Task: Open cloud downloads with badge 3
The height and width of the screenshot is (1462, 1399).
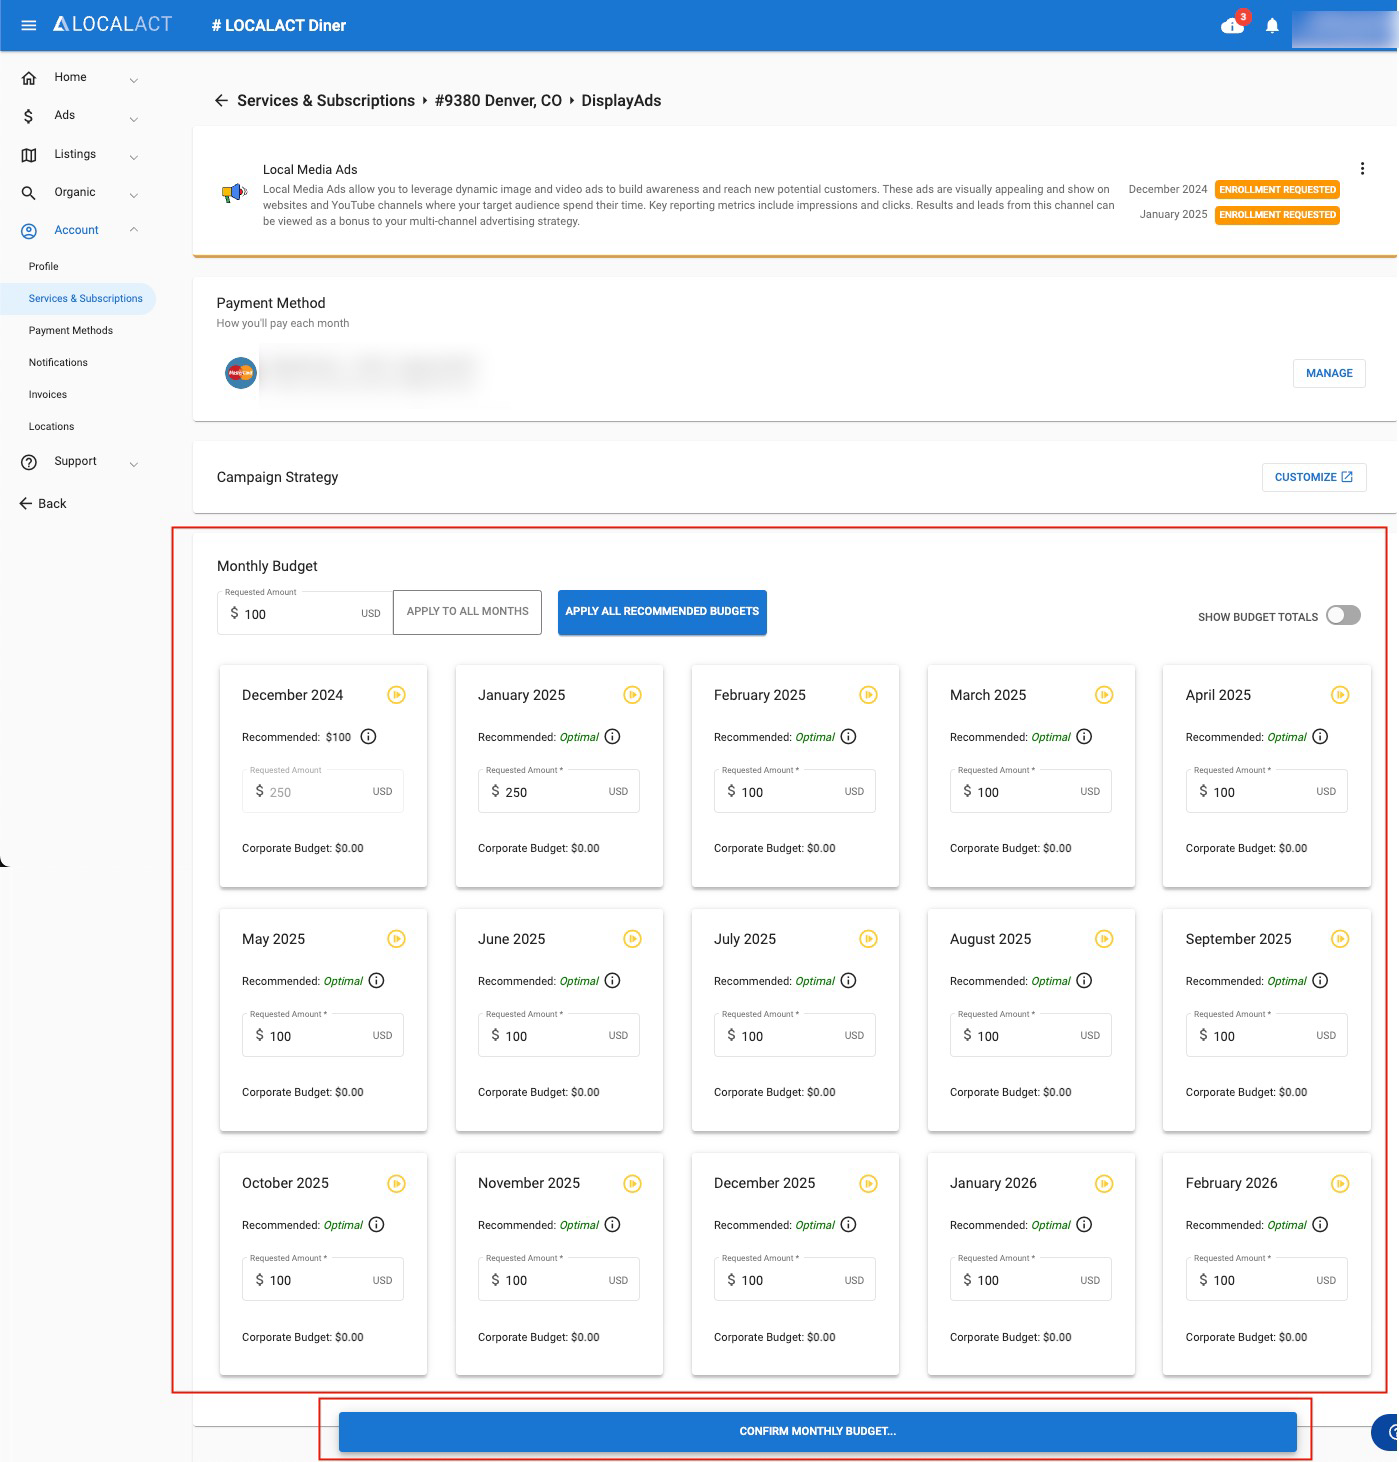Action: pyautogui.click(x=1233, y=24)
